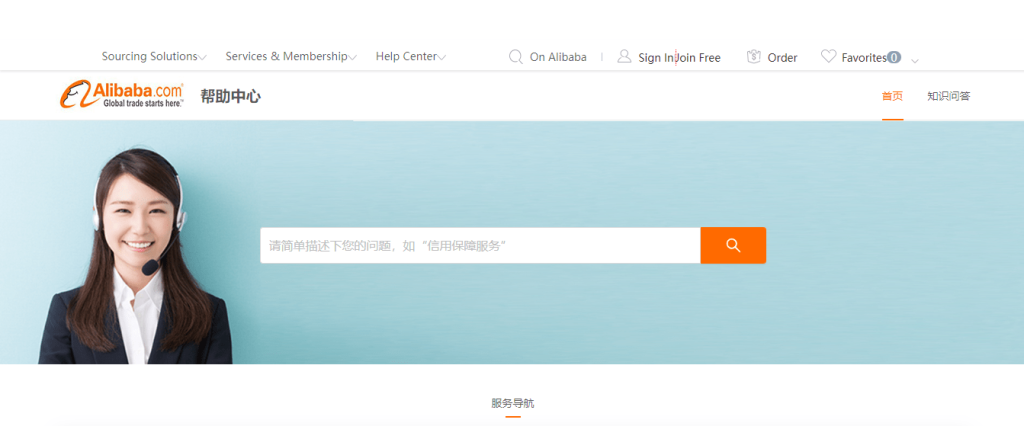Open the Order link

782,57
